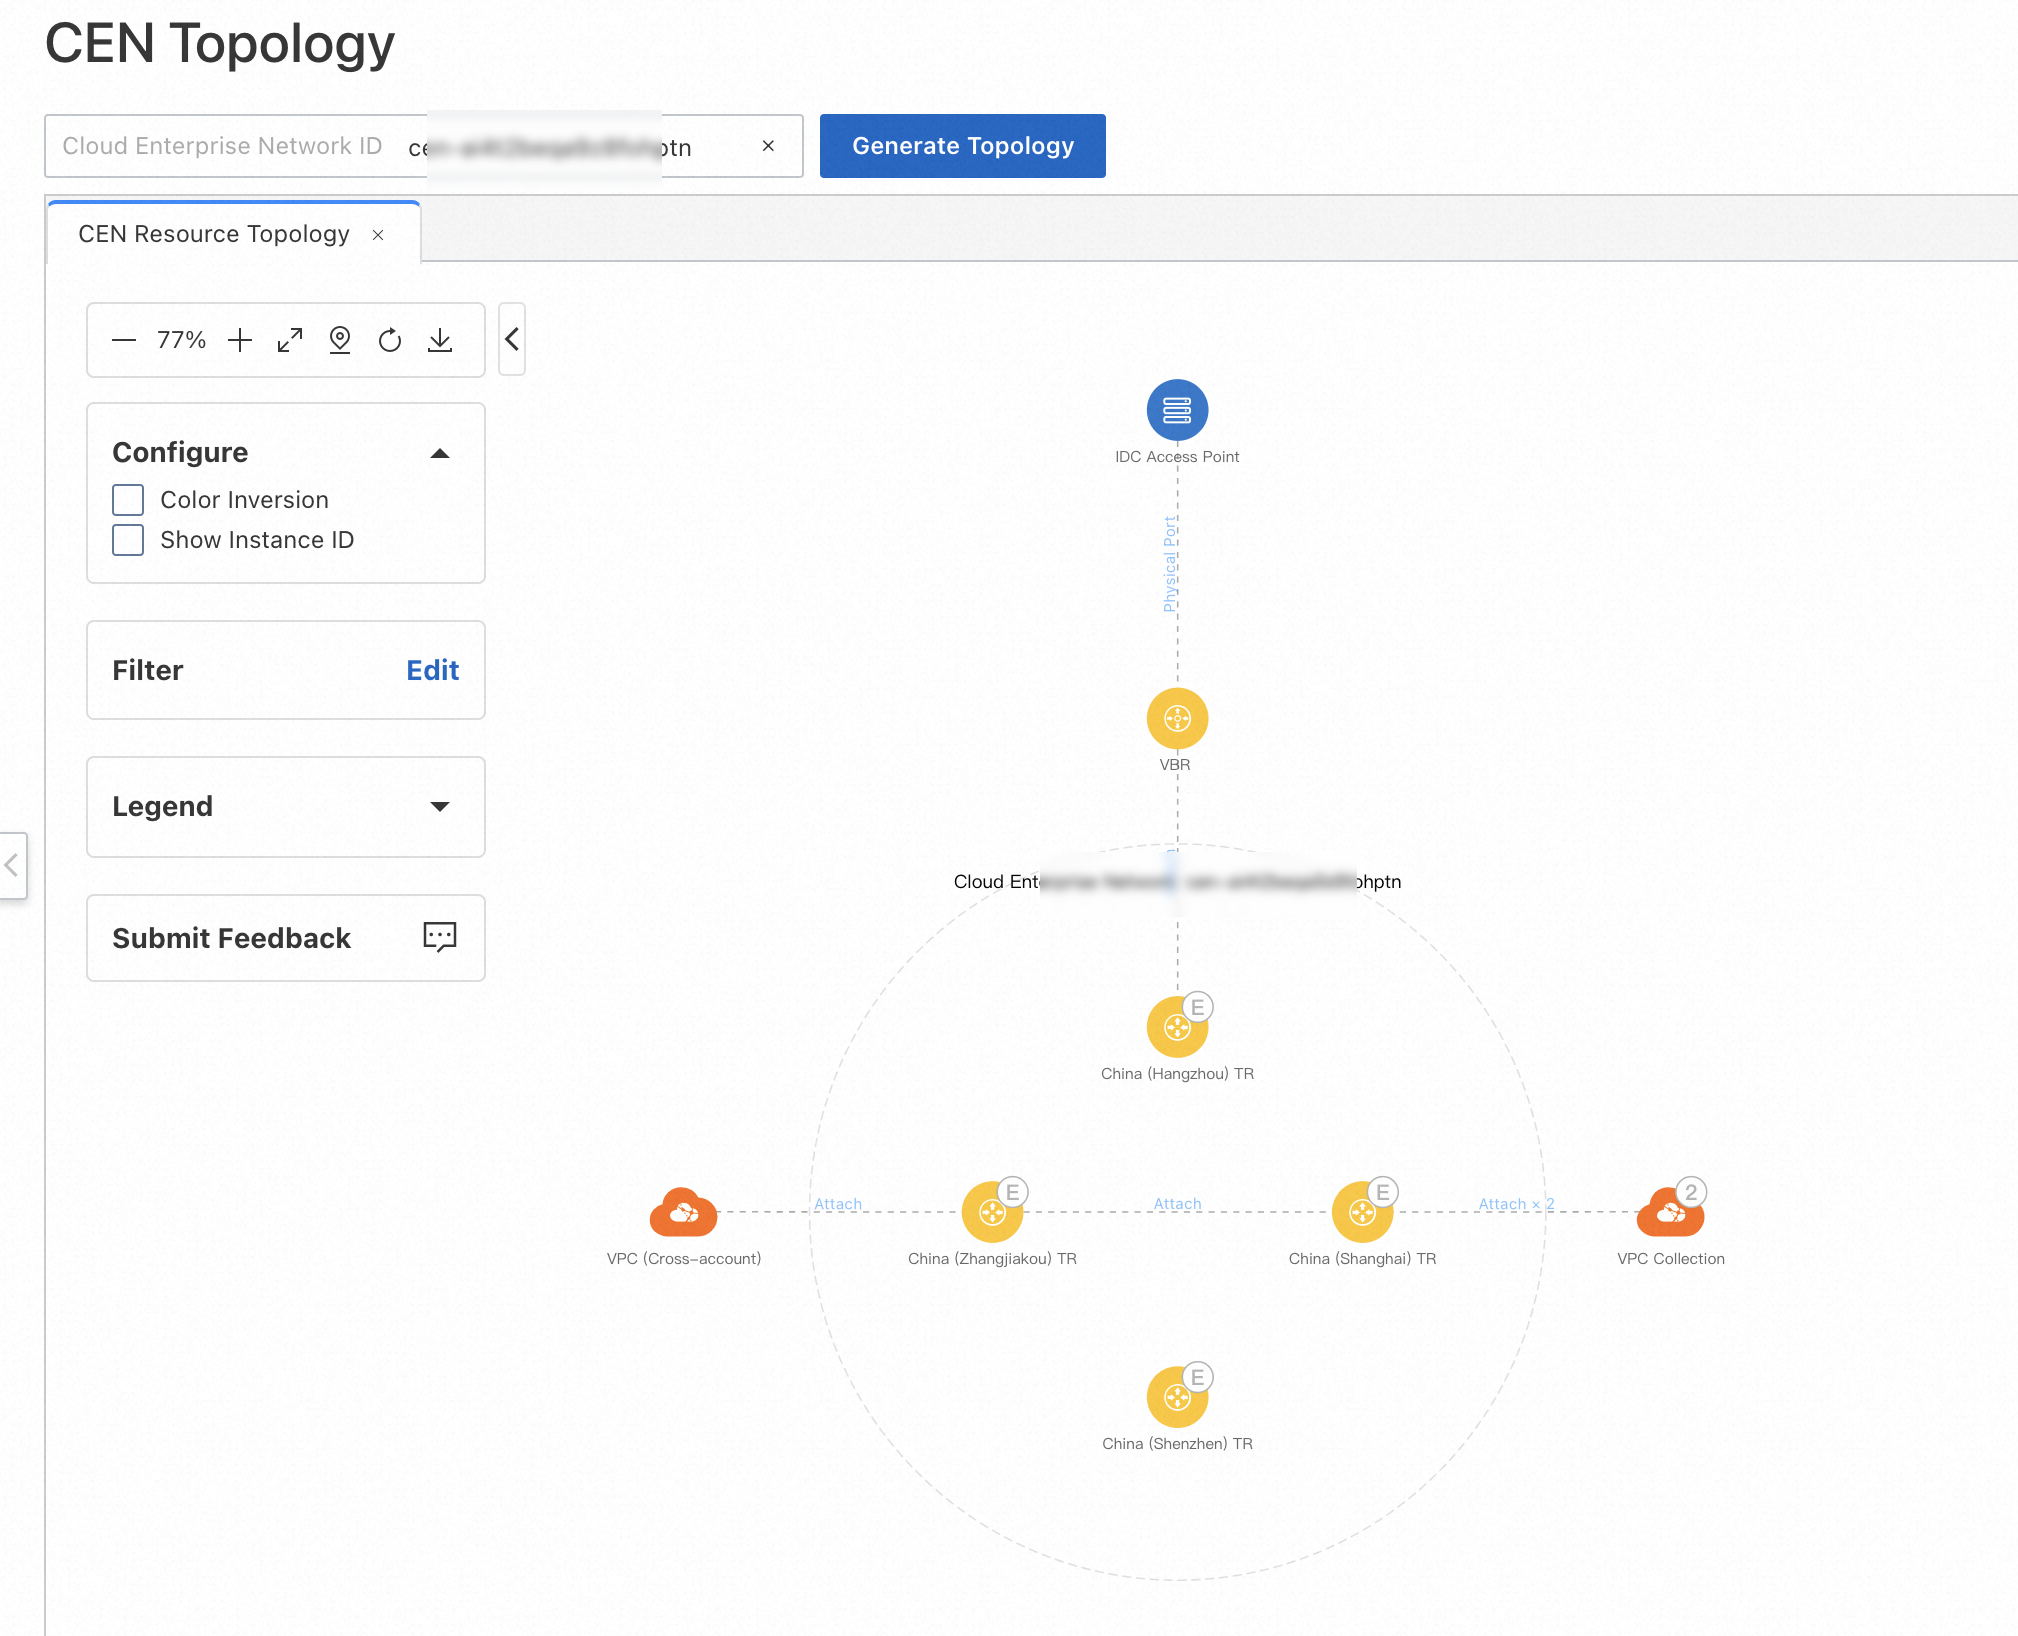Collapse the Configure section arrow
Viewport: 2018px width, 1636px height.
point(439,453)
